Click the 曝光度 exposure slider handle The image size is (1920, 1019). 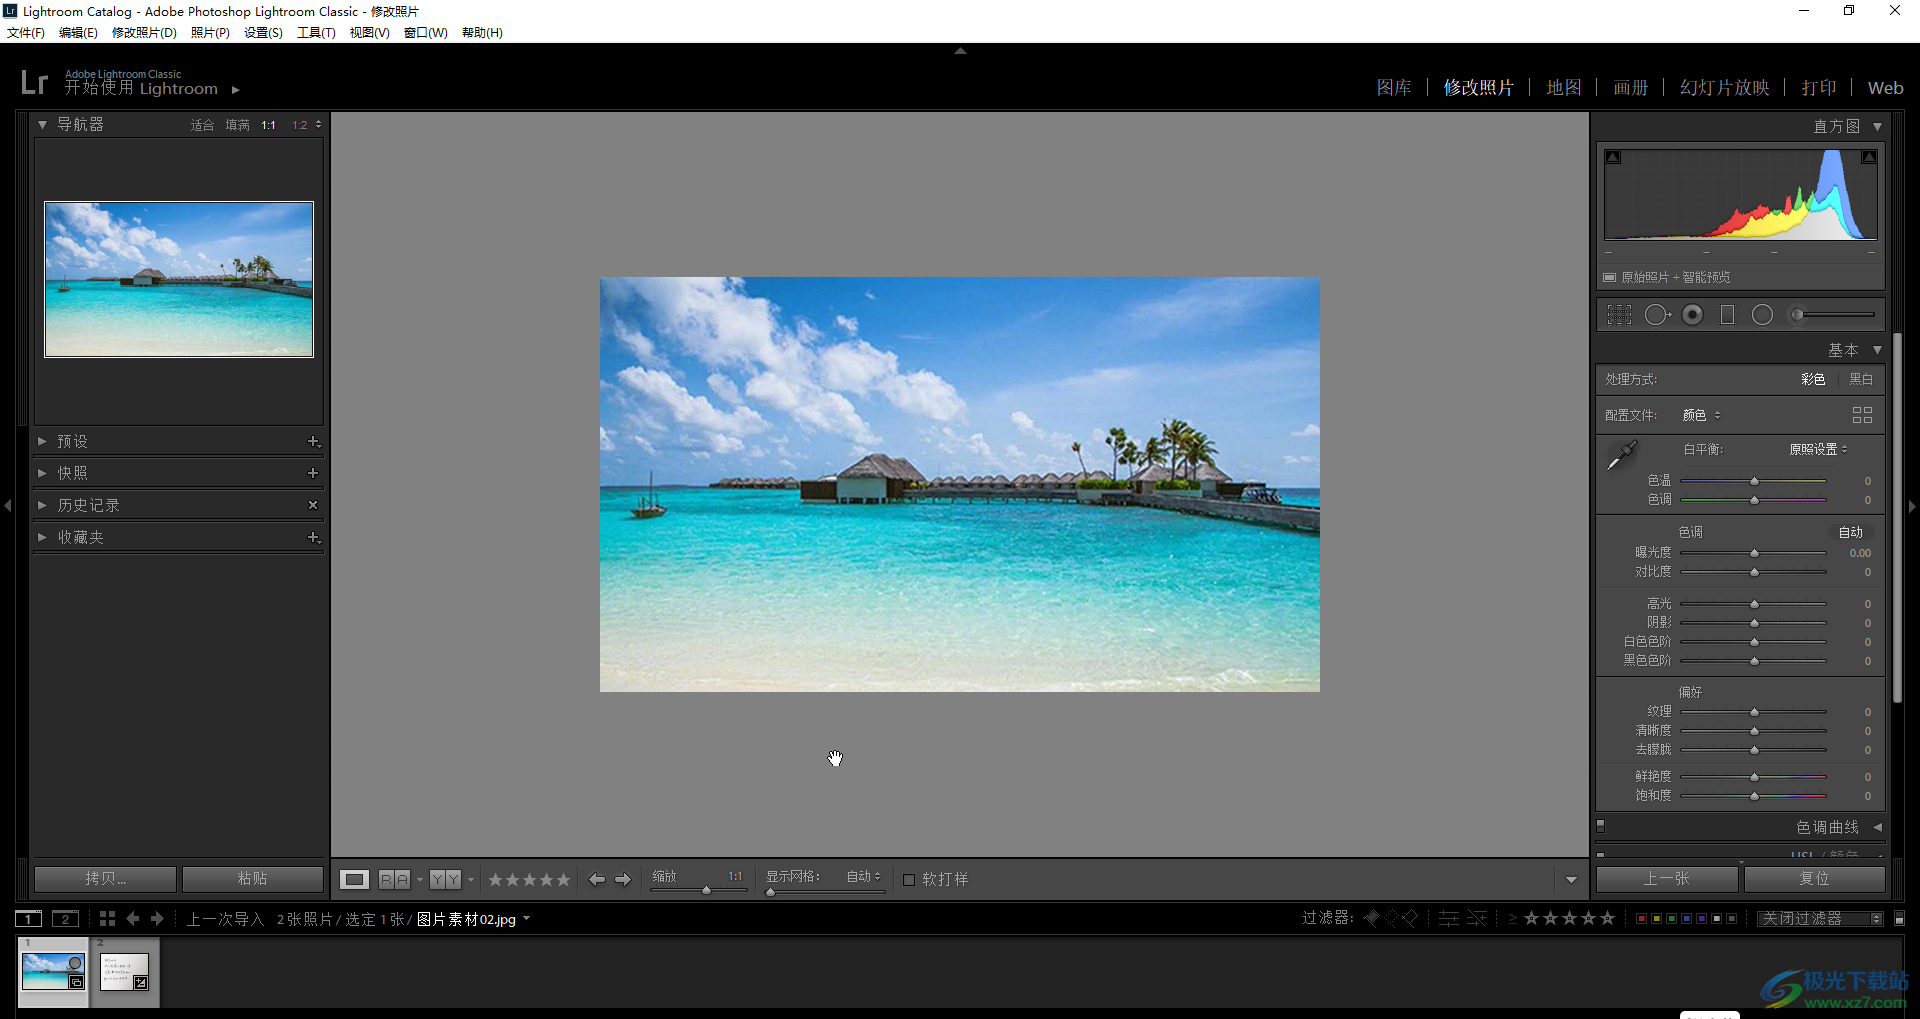[x=1754, y=553]
